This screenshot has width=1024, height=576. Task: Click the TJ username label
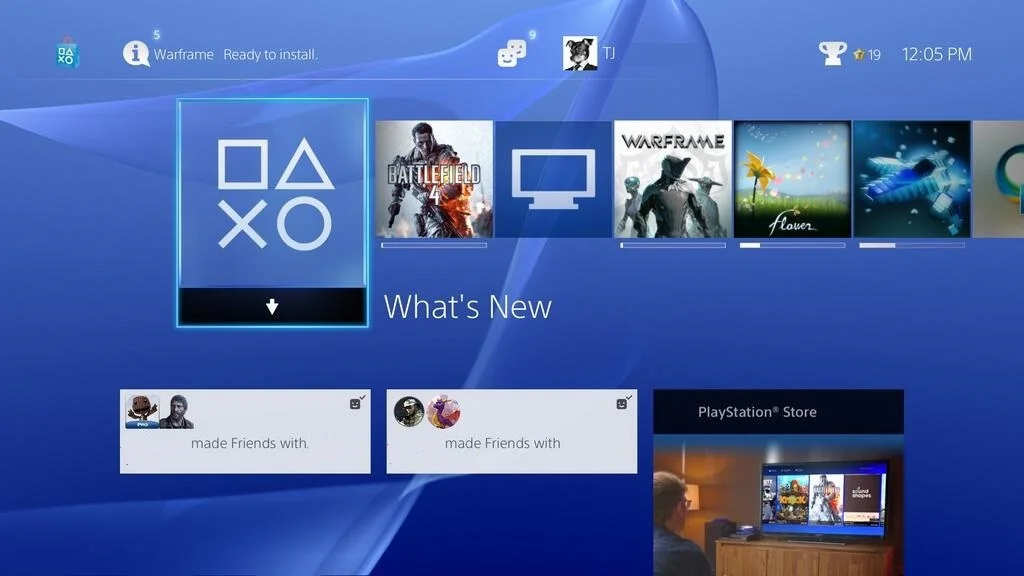point(609,54)
